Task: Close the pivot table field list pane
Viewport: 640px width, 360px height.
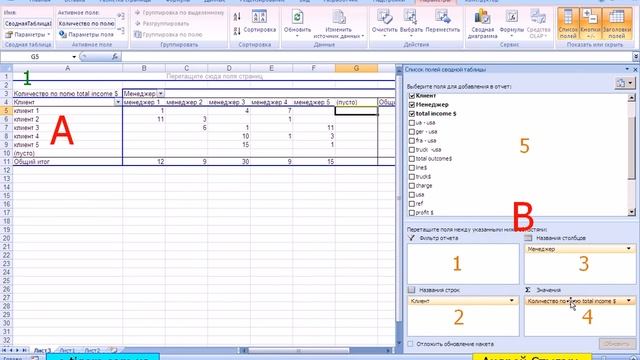Action: click(x=635, y=69)
